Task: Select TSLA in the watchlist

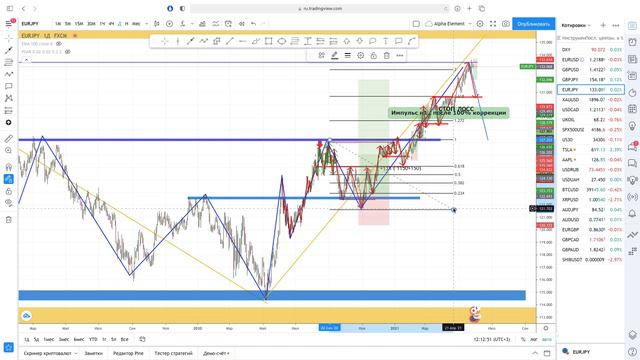Action: 591,150
